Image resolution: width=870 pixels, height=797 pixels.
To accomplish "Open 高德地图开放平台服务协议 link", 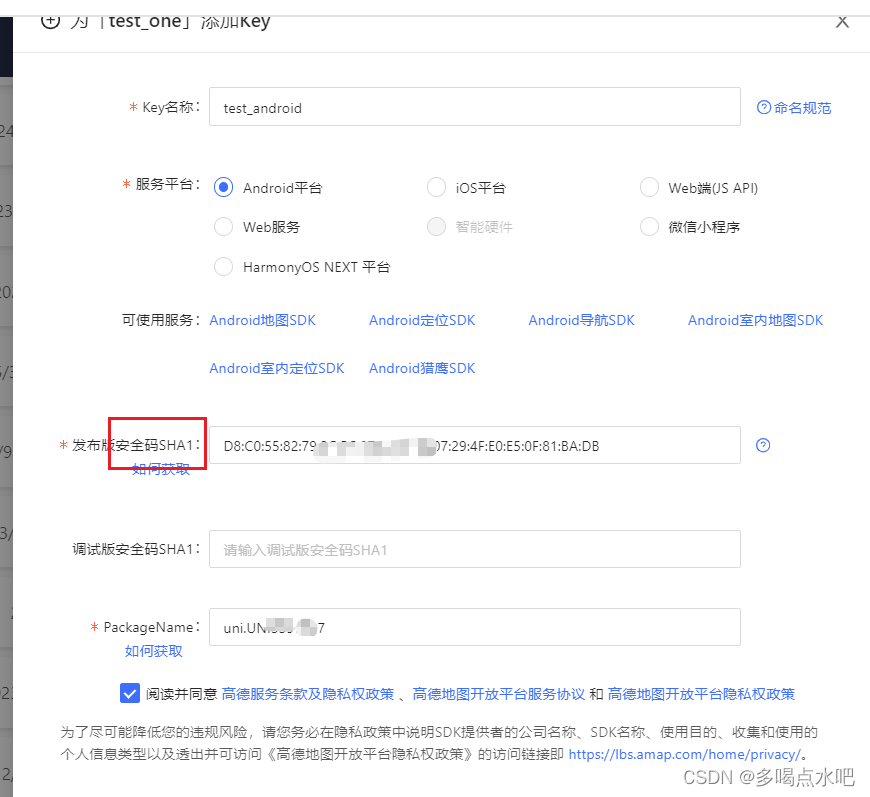I will tap(499, 694).
